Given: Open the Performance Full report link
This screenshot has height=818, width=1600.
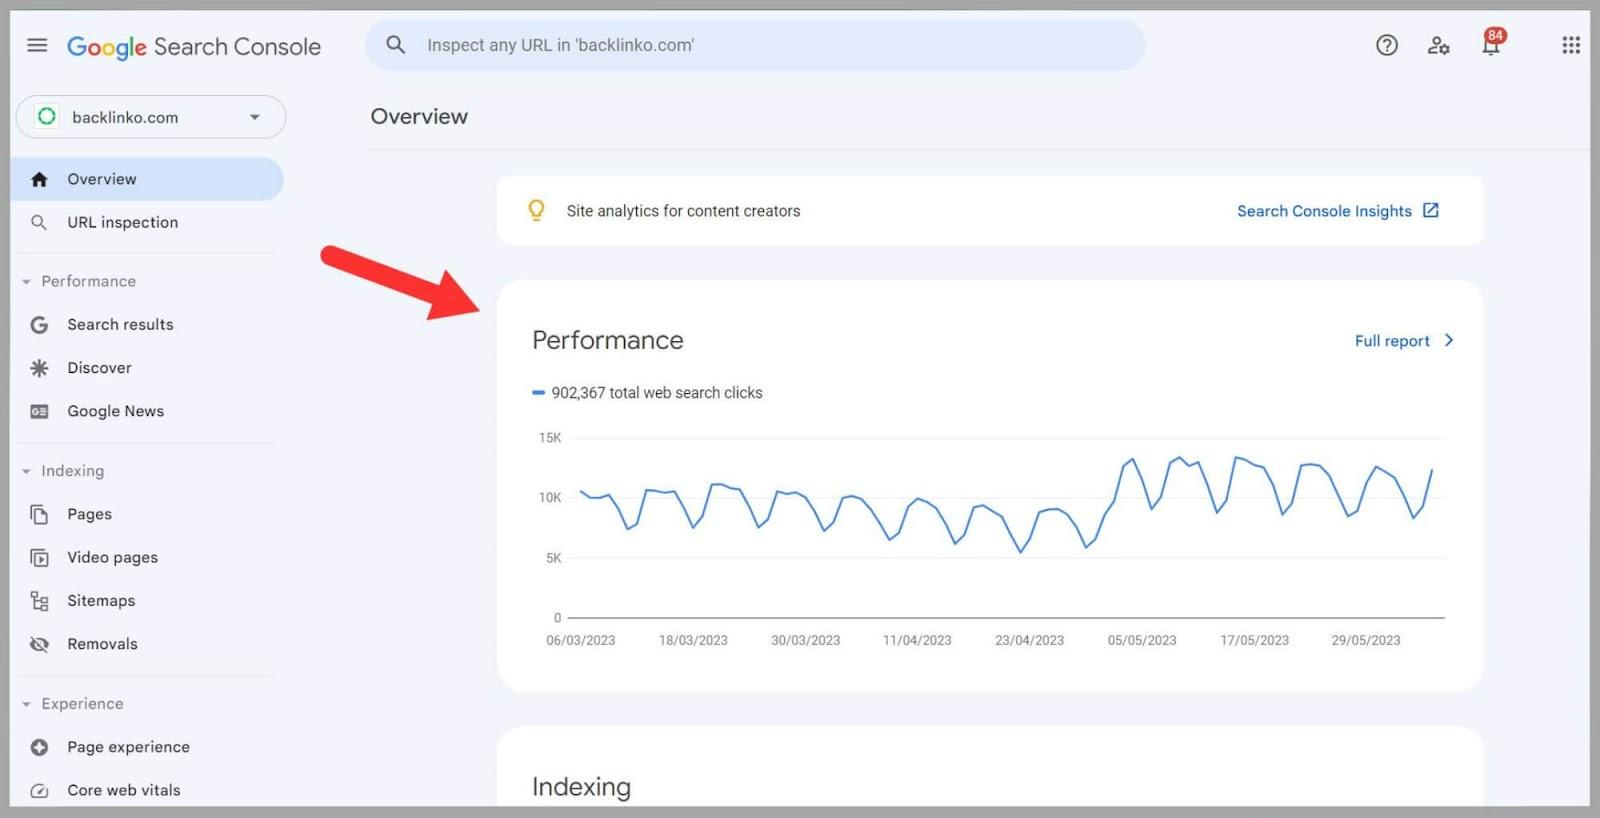Looking at the screenshot, I should pos(1402,341).
